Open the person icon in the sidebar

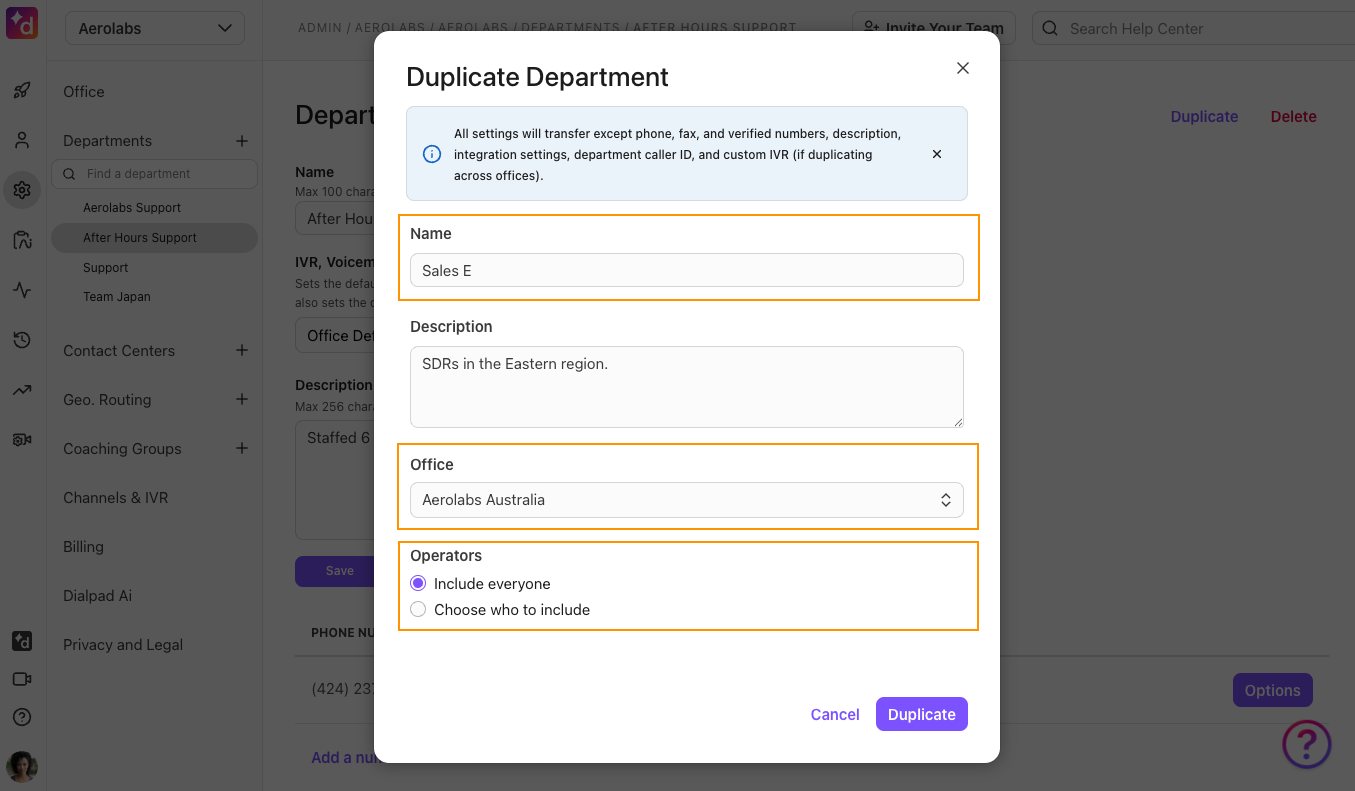[22, 140]
